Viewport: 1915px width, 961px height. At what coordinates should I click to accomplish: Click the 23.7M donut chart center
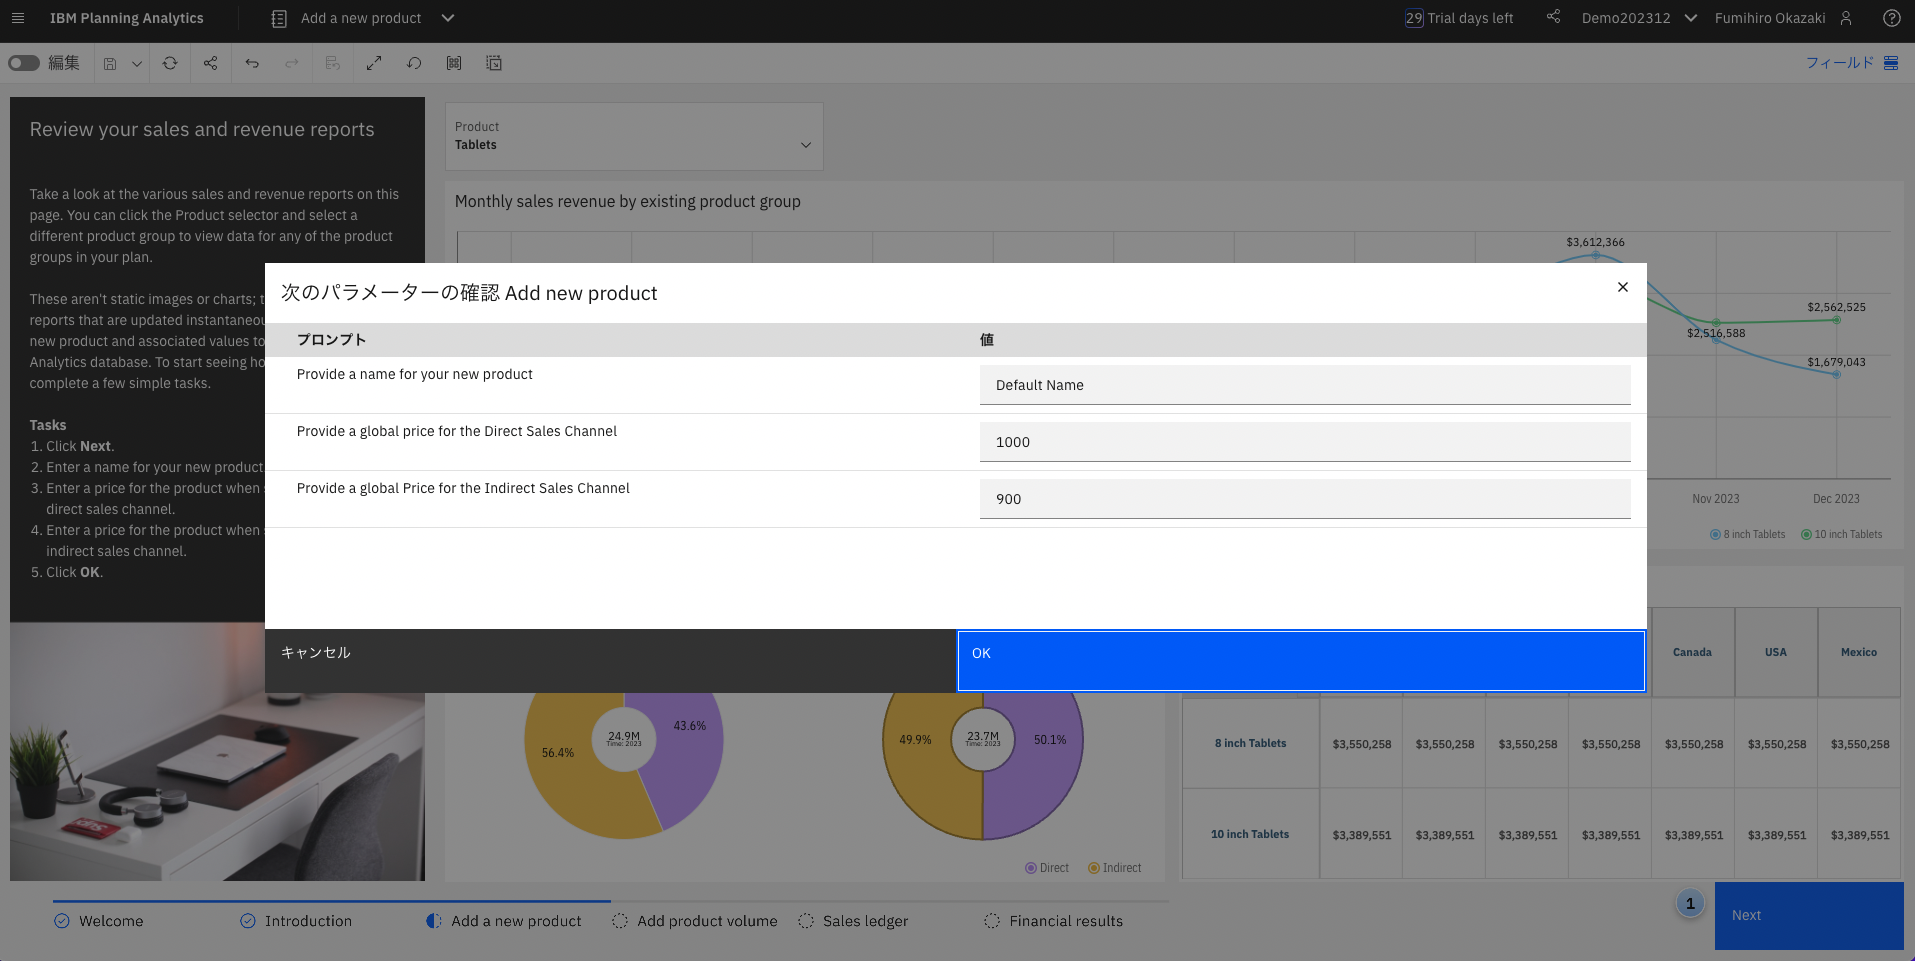[x=983, y=738]
